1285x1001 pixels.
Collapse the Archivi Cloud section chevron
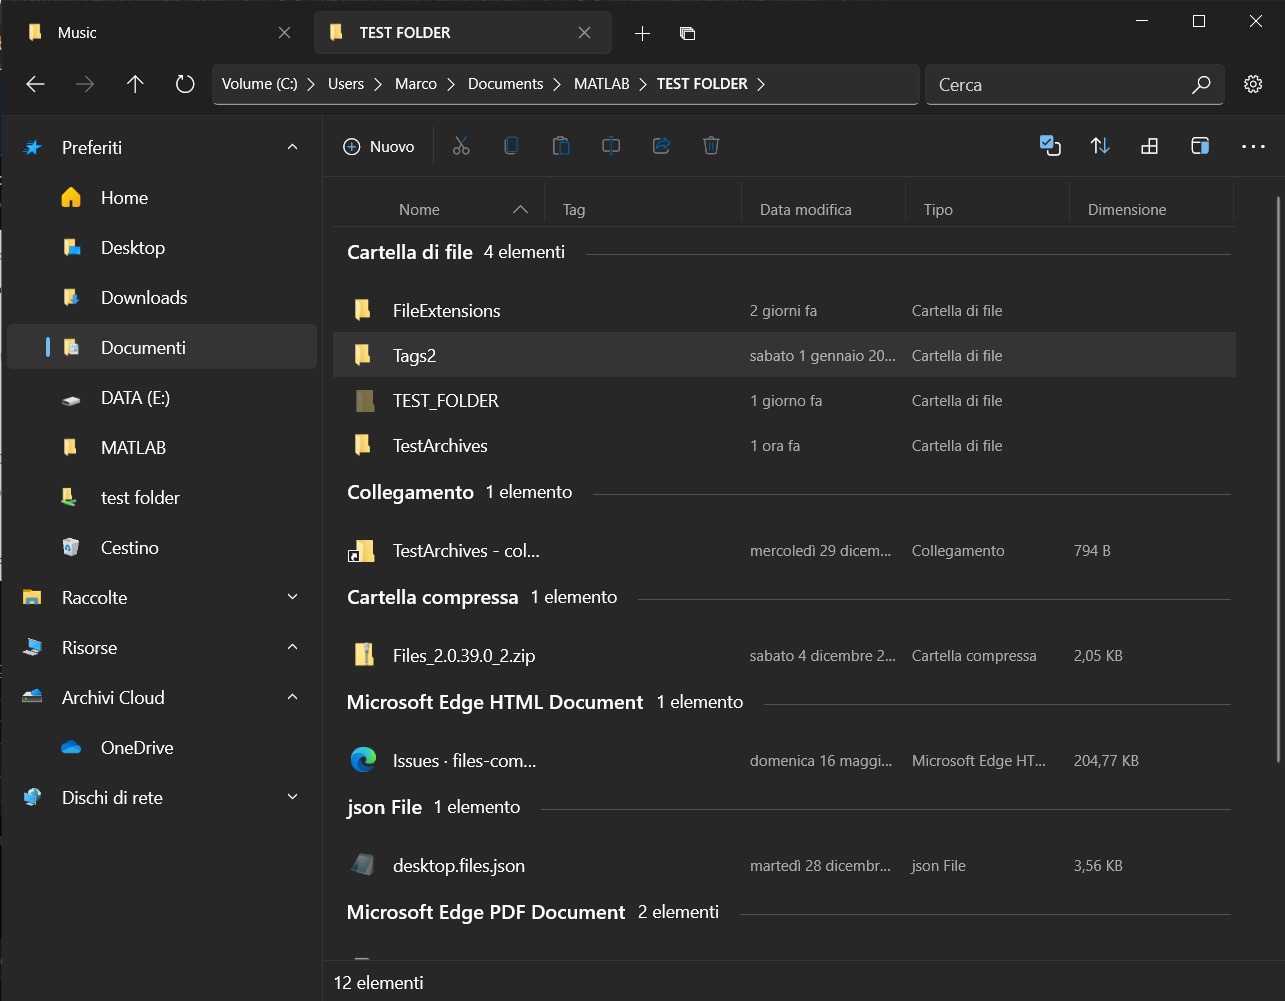(292, 697)
